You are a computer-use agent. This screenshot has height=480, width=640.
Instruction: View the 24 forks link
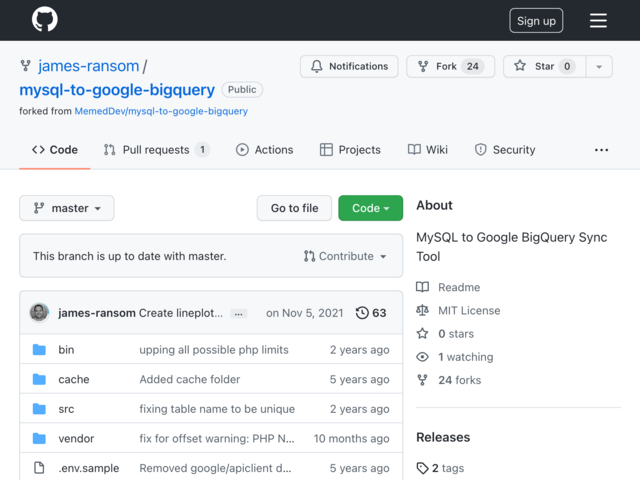click(460, 380)
